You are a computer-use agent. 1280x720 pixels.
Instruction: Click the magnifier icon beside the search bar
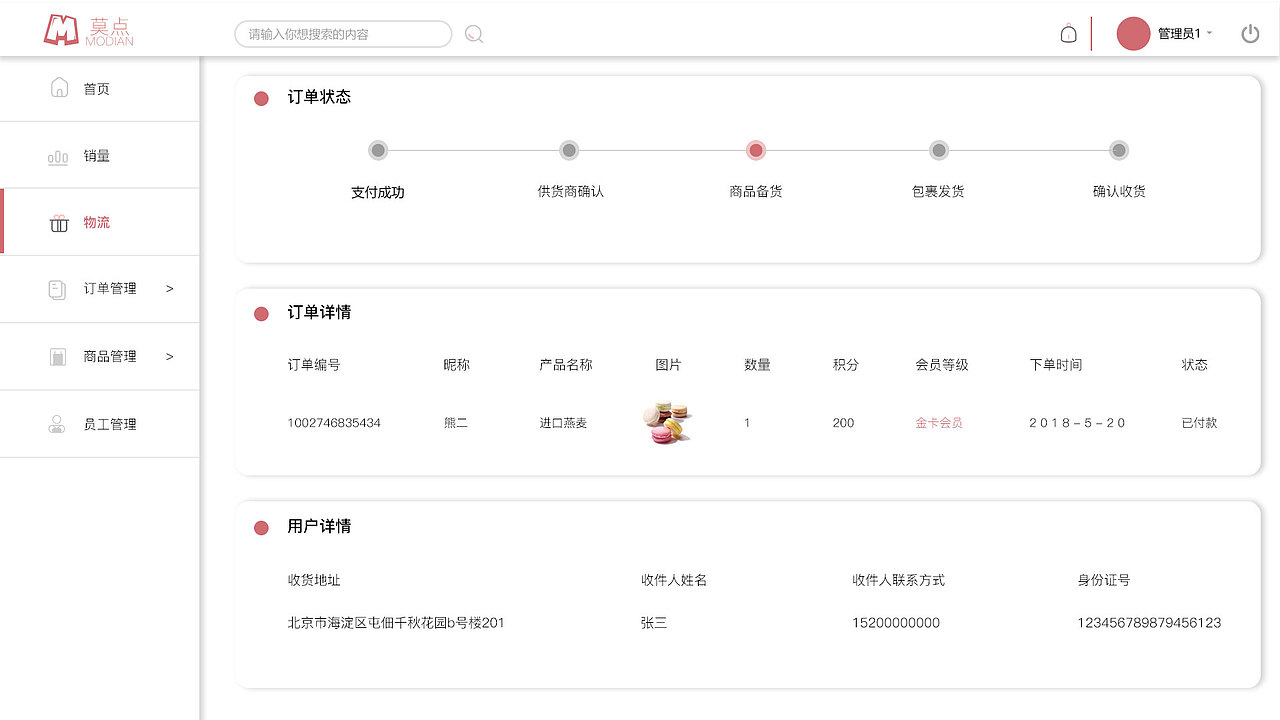pos(472,33)
